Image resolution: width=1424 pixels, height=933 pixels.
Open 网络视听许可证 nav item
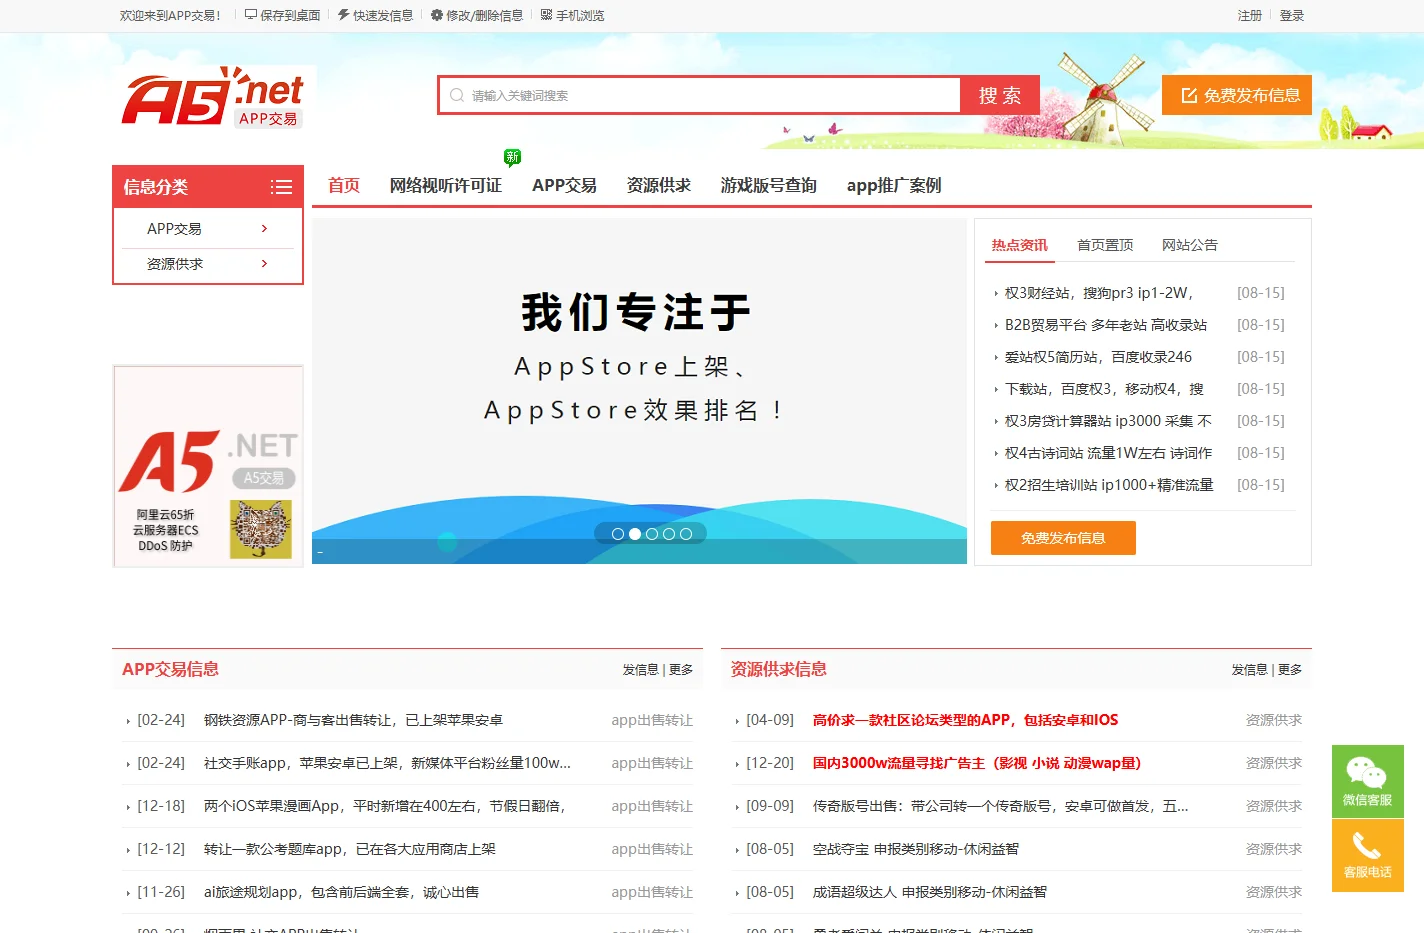[x=446, y=185]
